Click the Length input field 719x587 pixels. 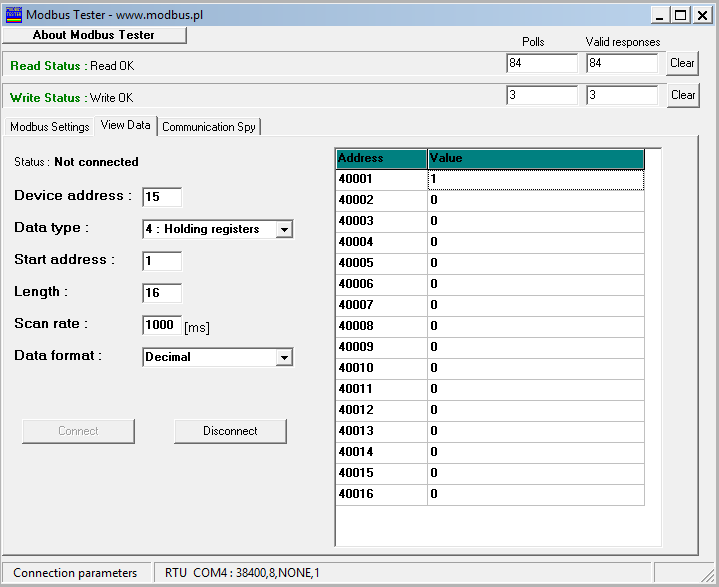click(x=162, y=293)
